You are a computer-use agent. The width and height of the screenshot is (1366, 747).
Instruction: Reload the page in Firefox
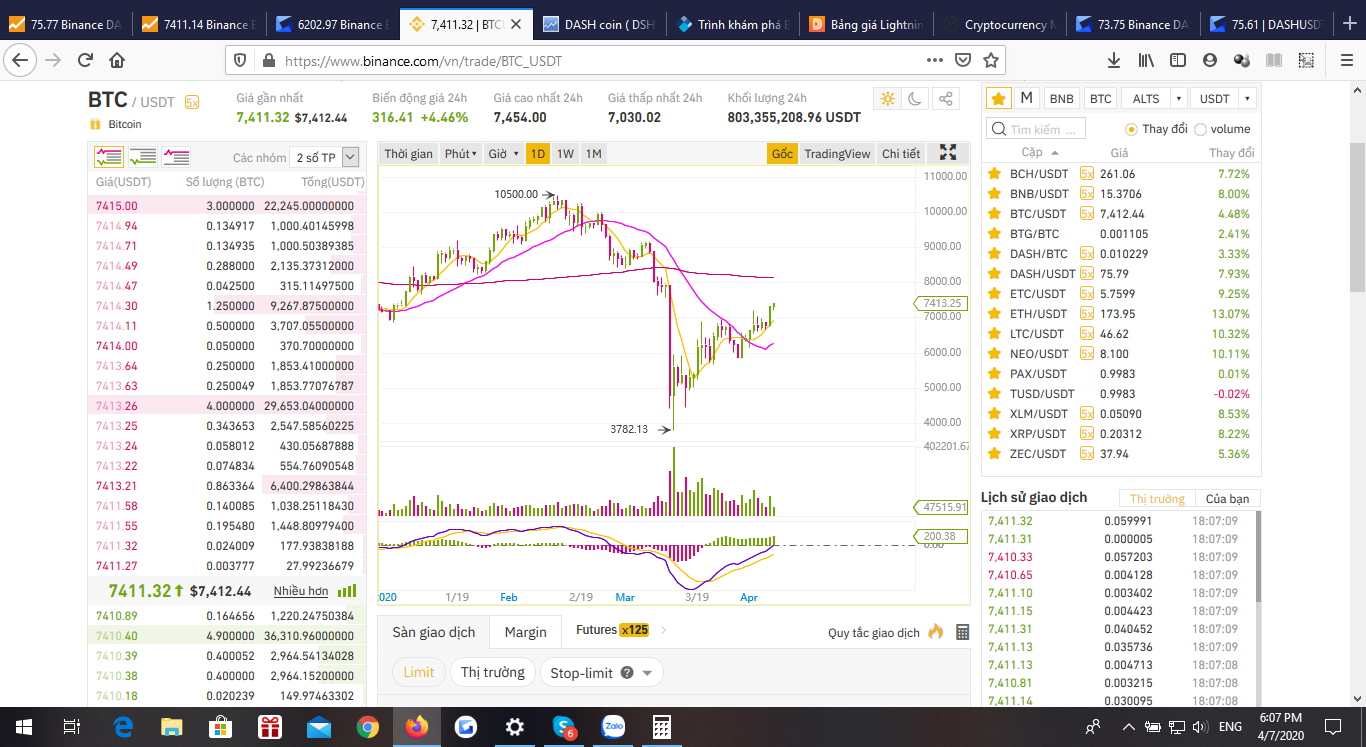[85, 60]
